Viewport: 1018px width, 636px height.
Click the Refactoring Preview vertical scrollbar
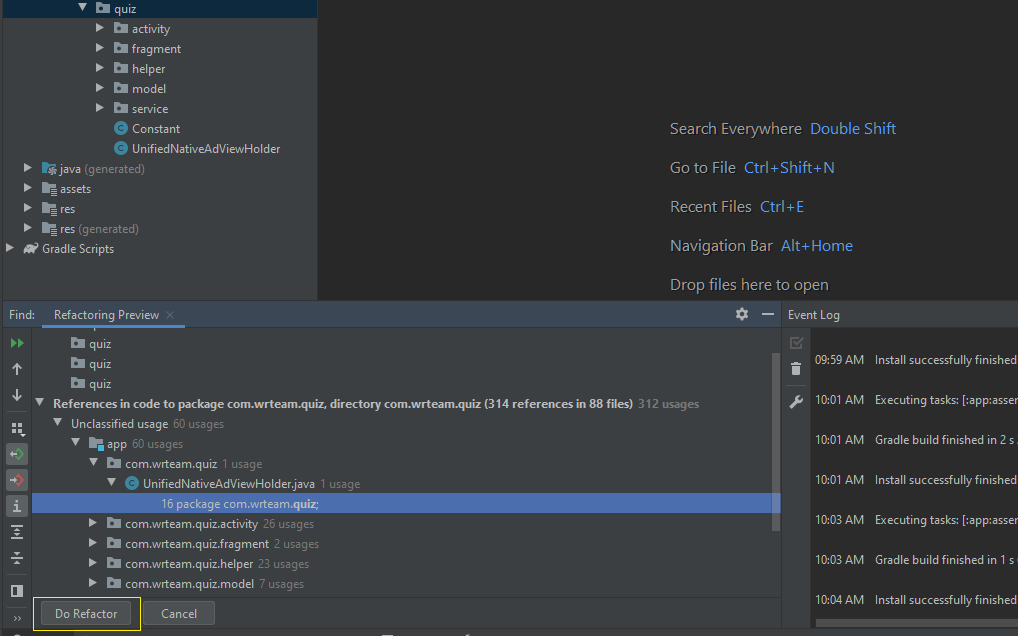[775, 441]
